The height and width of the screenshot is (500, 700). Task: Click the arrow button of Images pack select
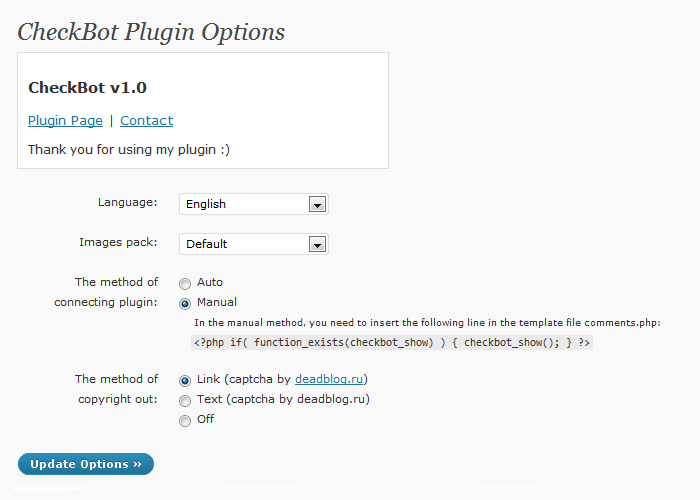click(x=317, y=244)
